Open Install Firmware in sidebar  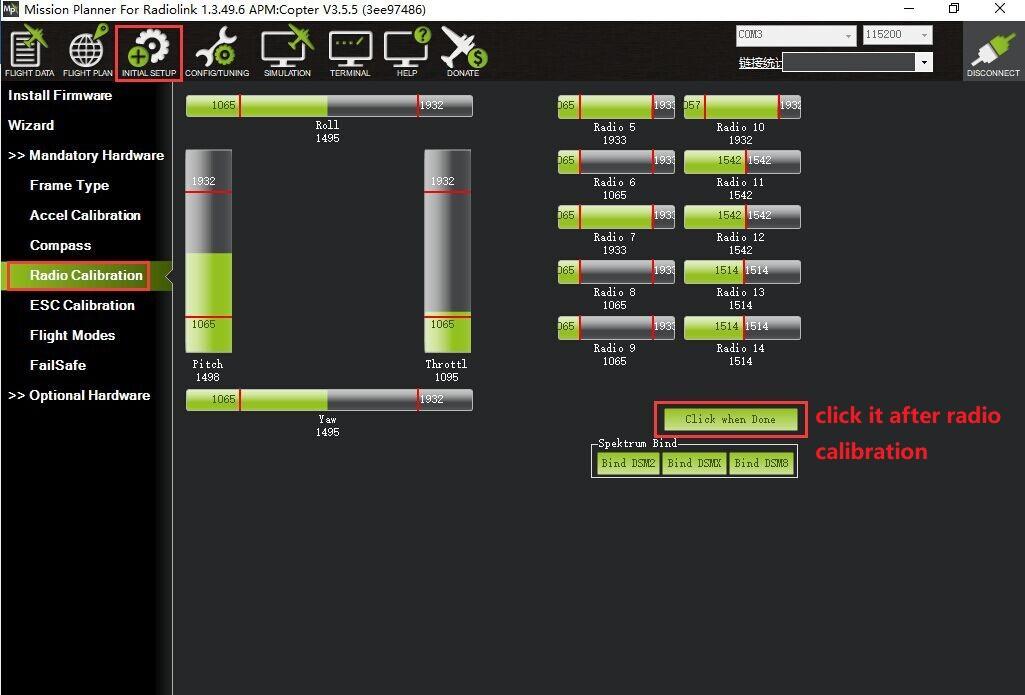[60, 96]
